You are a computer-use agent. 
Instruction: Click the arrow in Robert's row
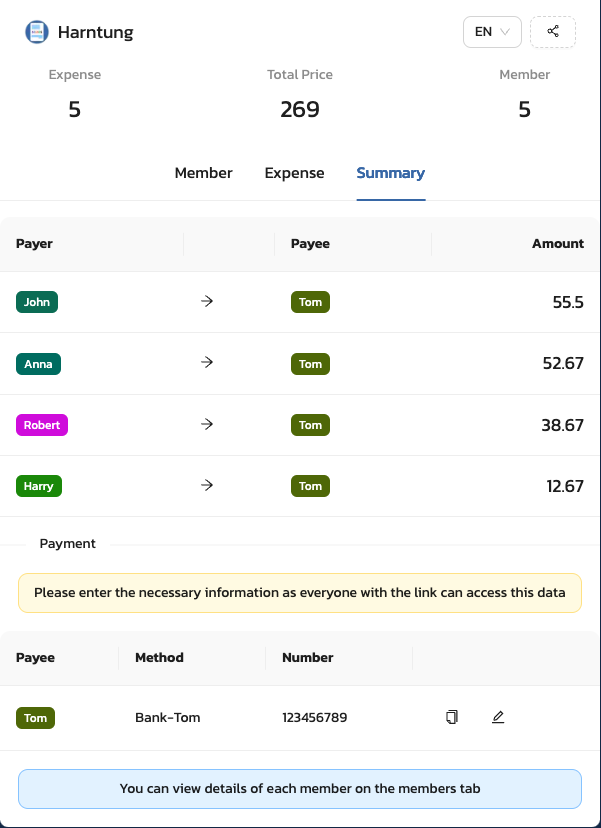pyautogui.click(x=207, y=424)
